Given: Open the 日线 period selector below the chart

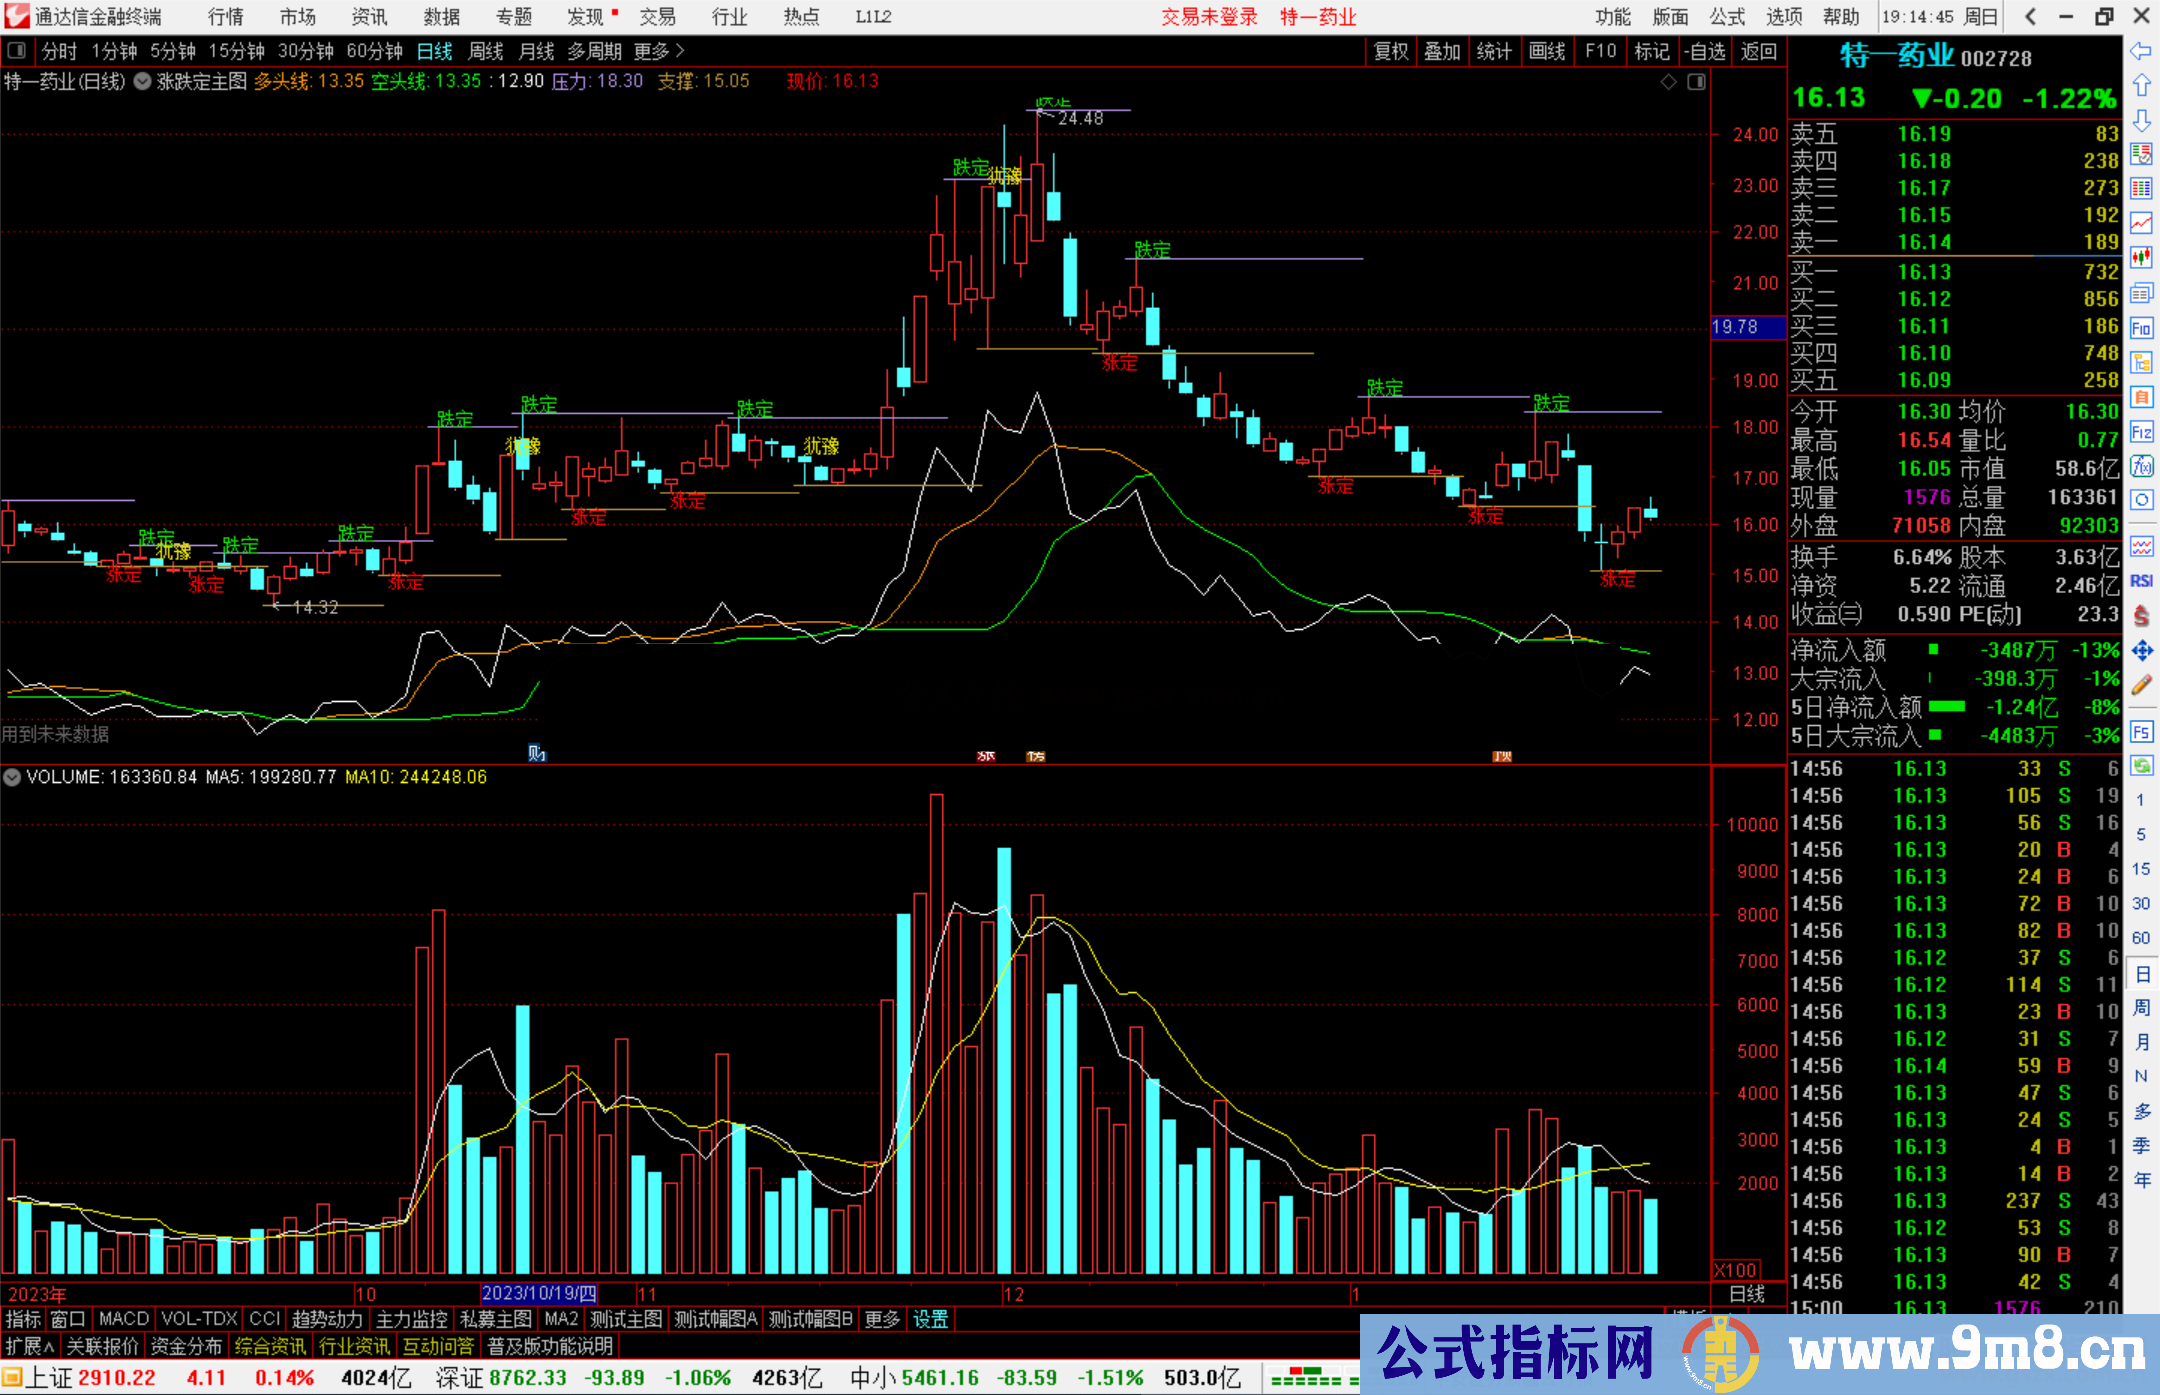Looking at the screenshot, I should pyautogui.click(x=1748, y=1294).
